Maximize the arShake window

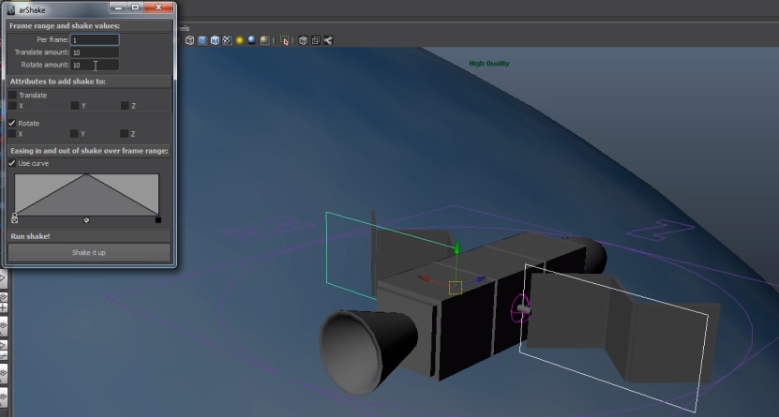[x=135, y=7]
